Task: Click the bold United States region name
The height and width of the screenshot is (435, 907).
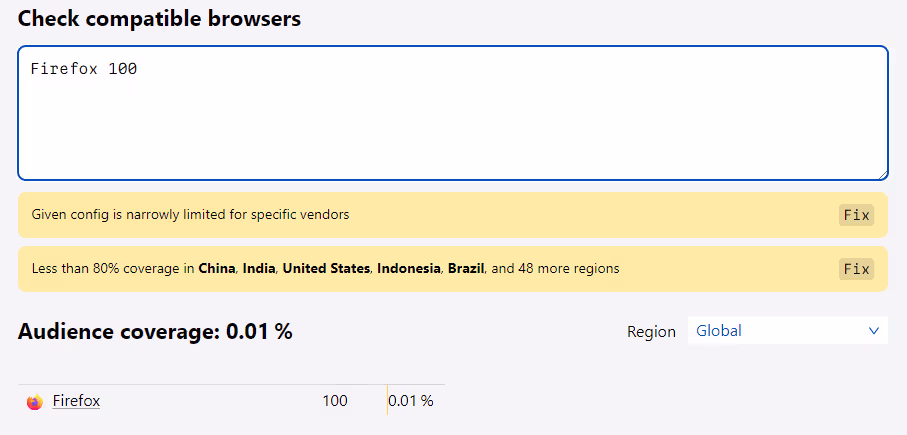Action: (x=326, y=269)
